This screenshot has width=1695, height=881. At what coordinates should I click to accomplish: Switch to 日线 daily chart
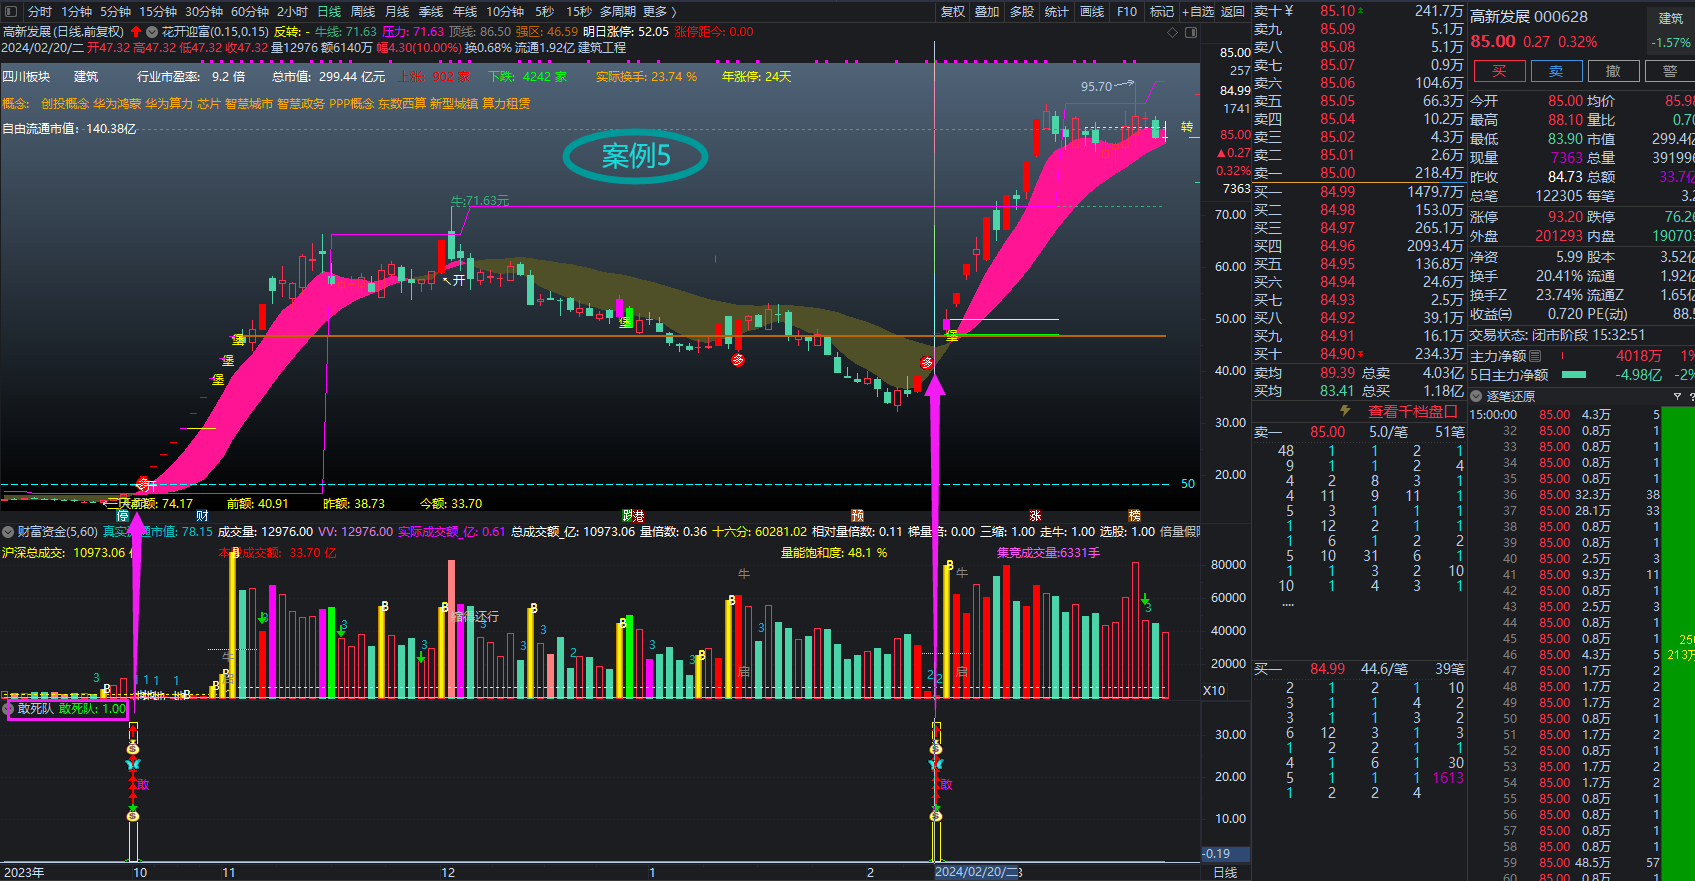click(x=329, y=12)
